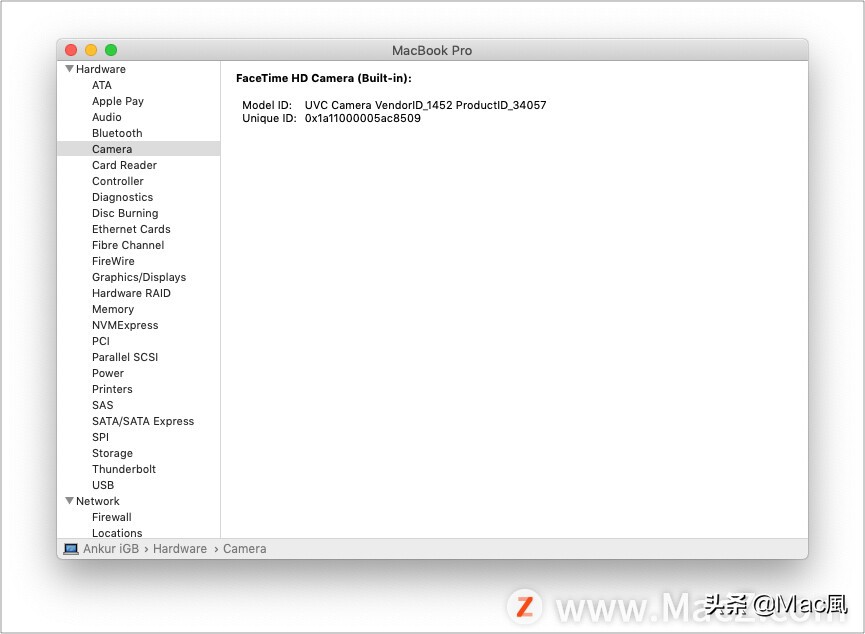Select Storage in the sidebar
Viewport: 865px width, 634px height.
coord(113,453)
